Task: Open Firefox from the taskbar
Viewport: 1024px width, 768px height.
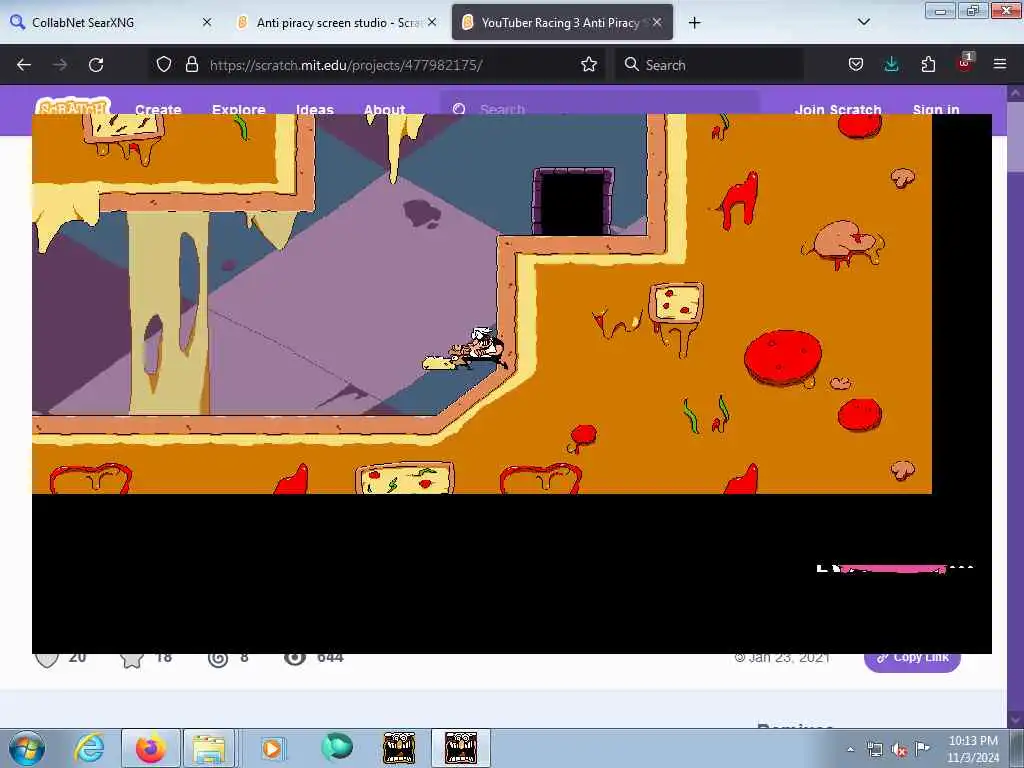Action: point(150,748)
